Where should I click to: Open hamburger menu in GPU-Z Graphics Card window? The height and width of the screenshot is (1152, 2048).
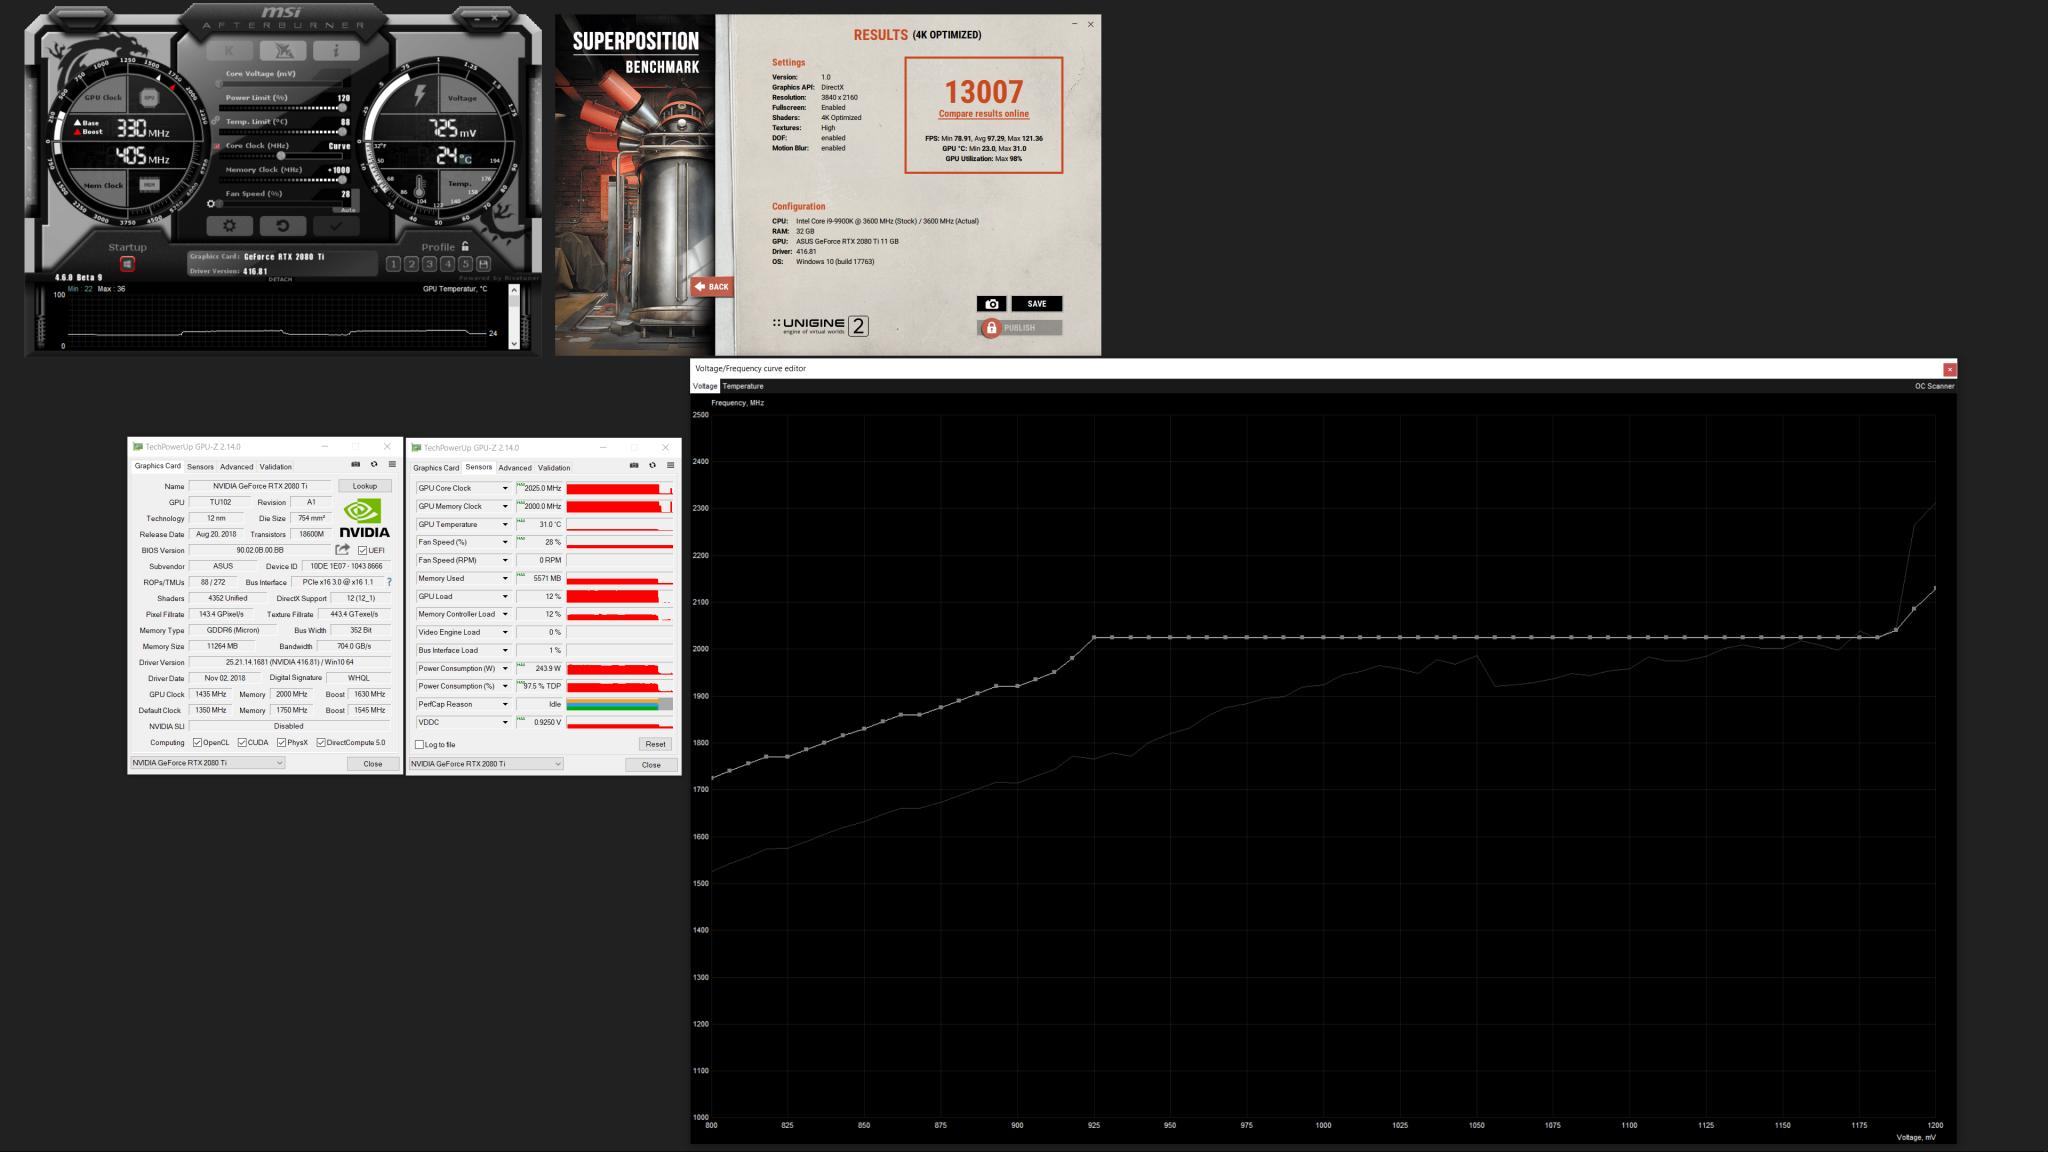[x=392, y=464]
